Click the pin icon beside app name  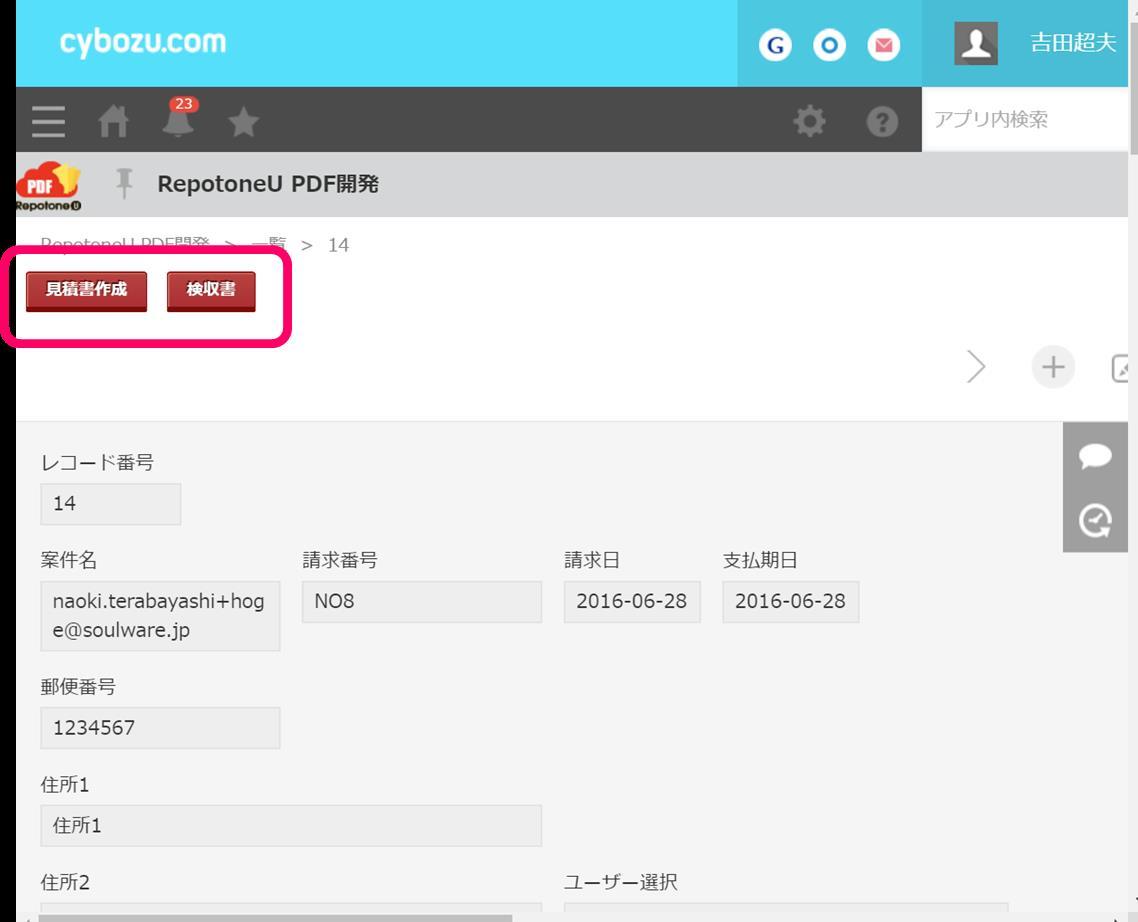click(x=124, y=183)
